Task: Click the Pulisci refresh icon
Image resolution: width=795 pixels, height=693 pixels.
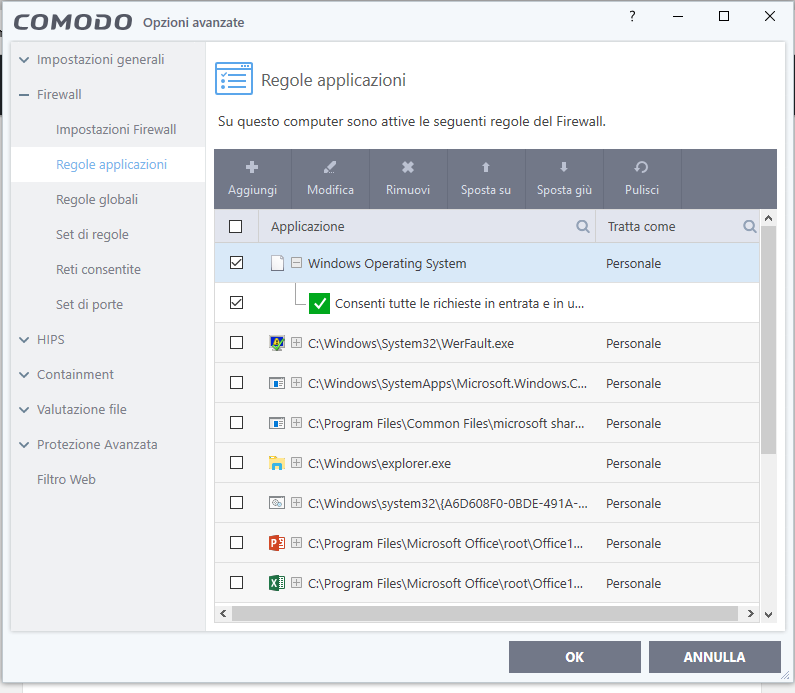Action: 642,168
